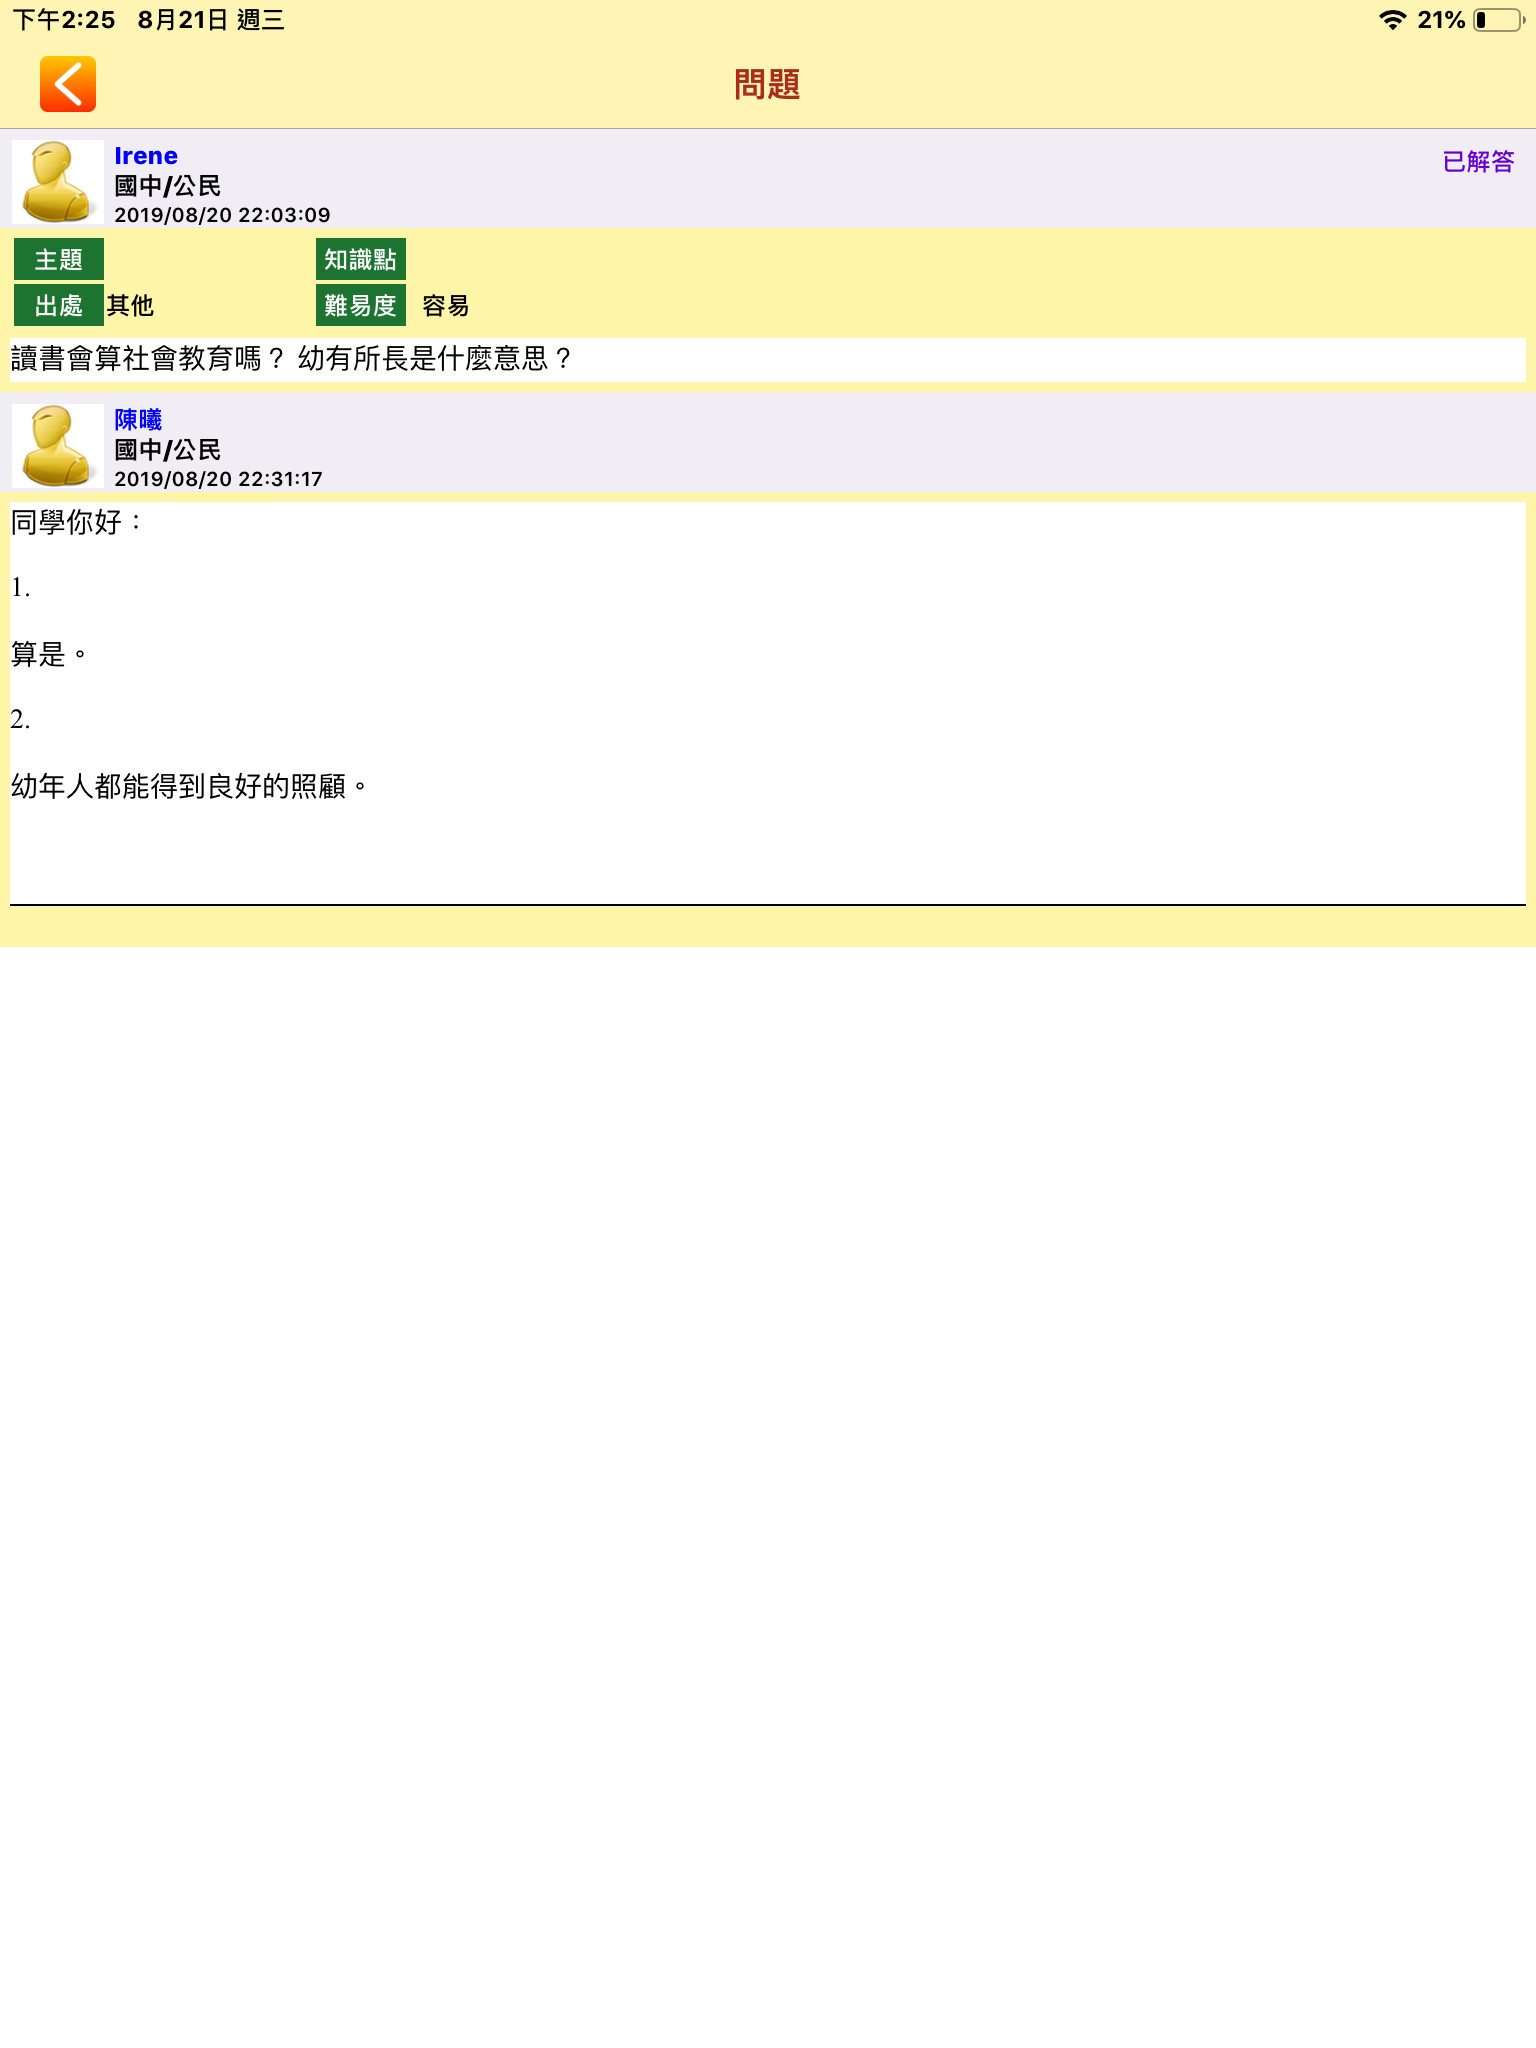
Task: Tap the 問題 page title
Action: [767, 84]
